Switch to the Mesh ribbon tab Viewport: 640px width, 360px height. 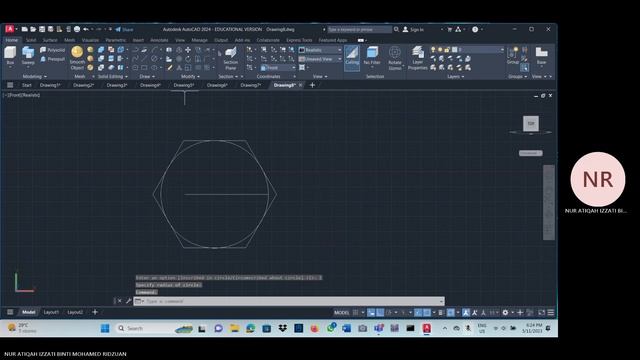(x=69, y=40)
